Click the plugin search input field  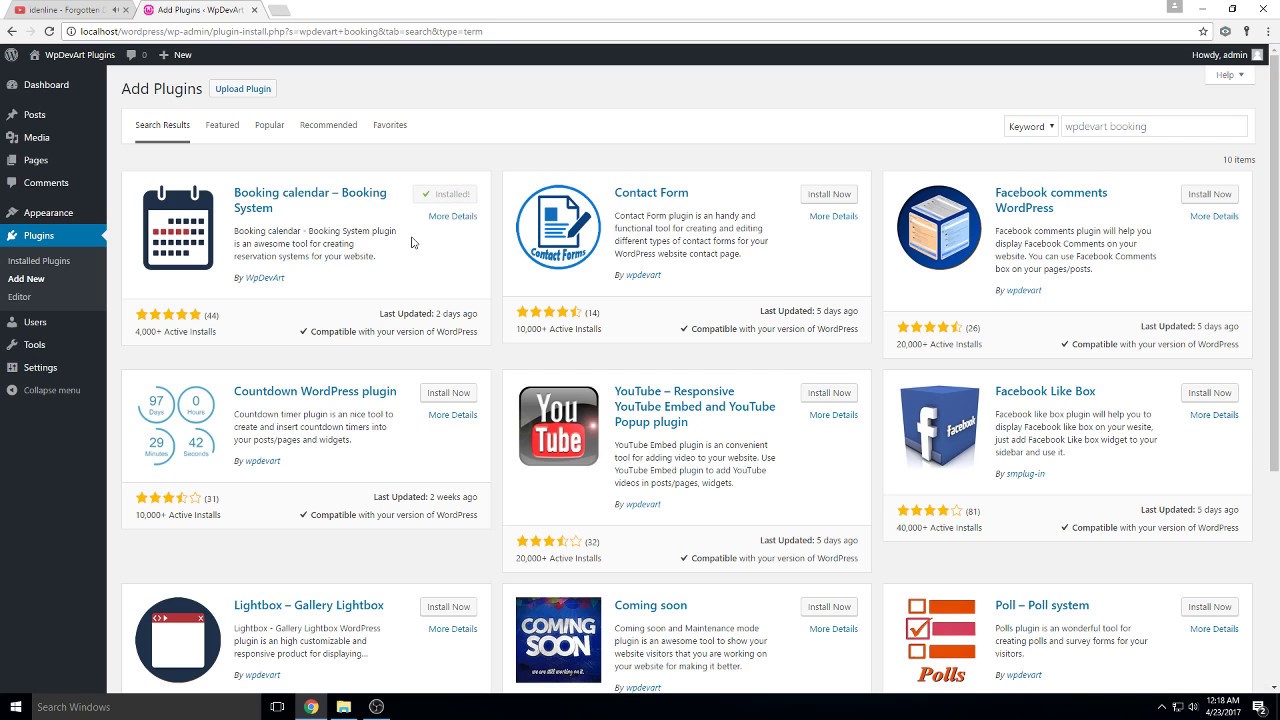[x=1153, y=126]
